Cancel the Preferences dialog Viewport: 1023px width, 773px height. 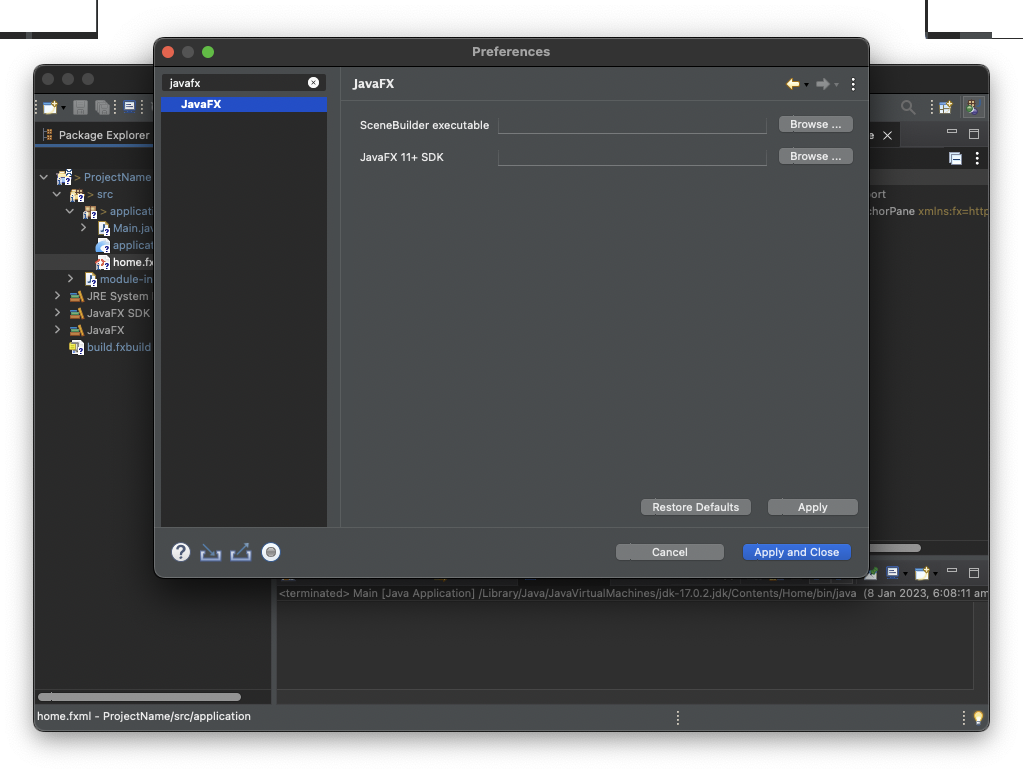click(x=669, y=552)
